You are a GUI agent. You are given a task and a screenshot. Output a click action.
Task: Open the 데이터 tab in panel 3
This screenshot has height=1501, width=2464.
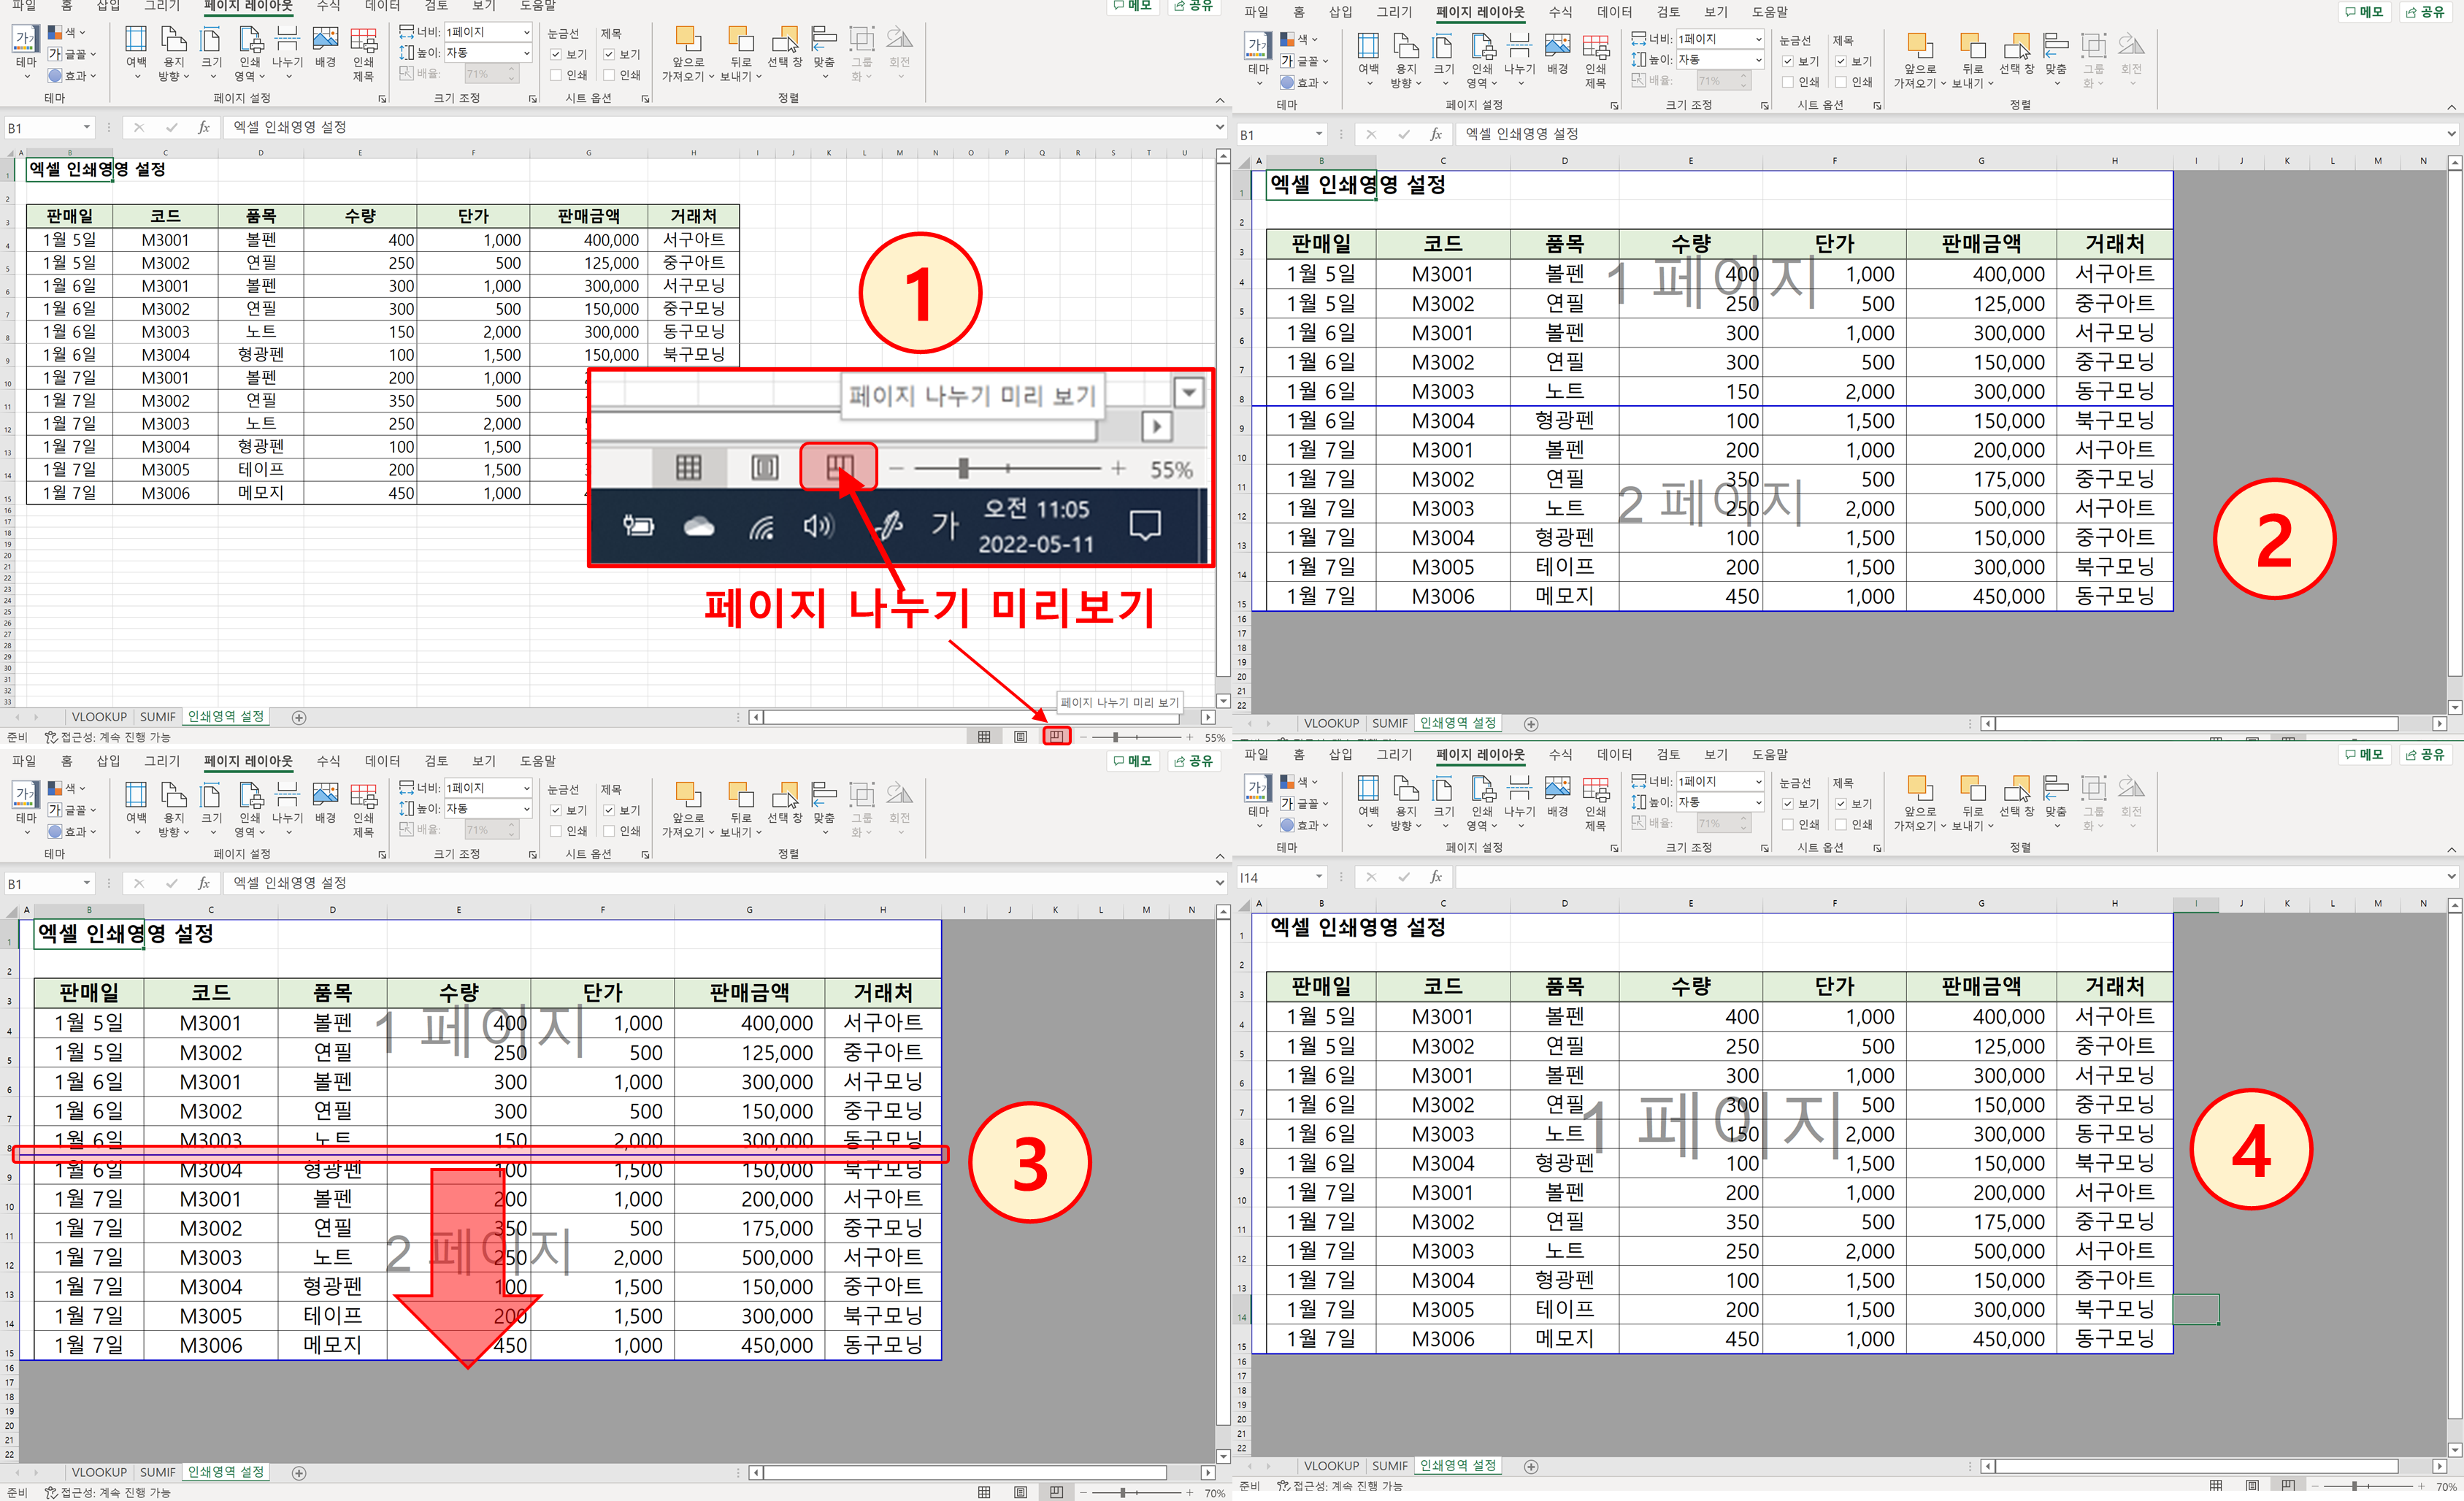coord(382,761)
